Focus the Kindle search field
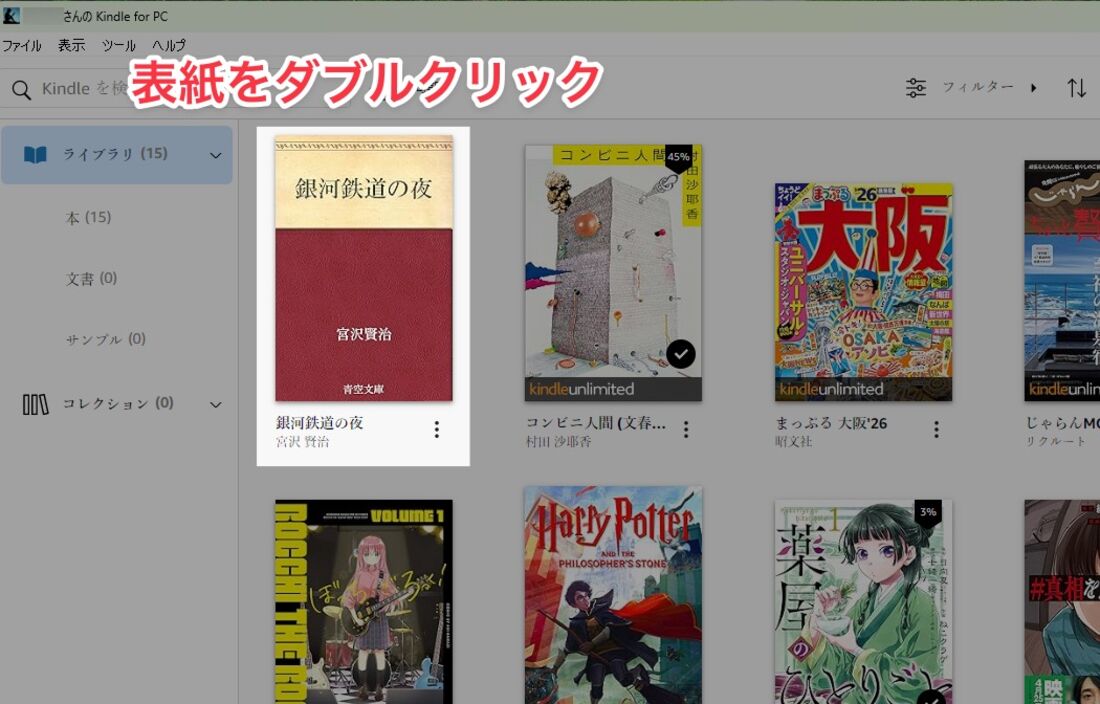This screenshot has width=1100, height=704. [x=175, y=88]
